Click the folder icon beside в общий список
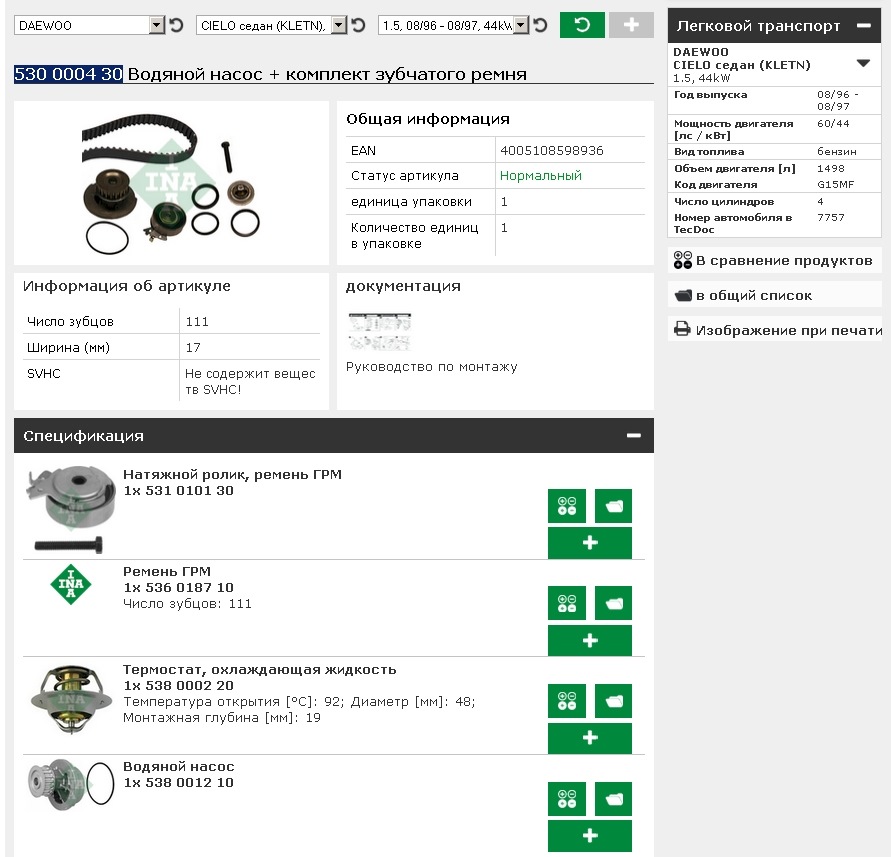 pyautogui.click(x=682, y=296)
